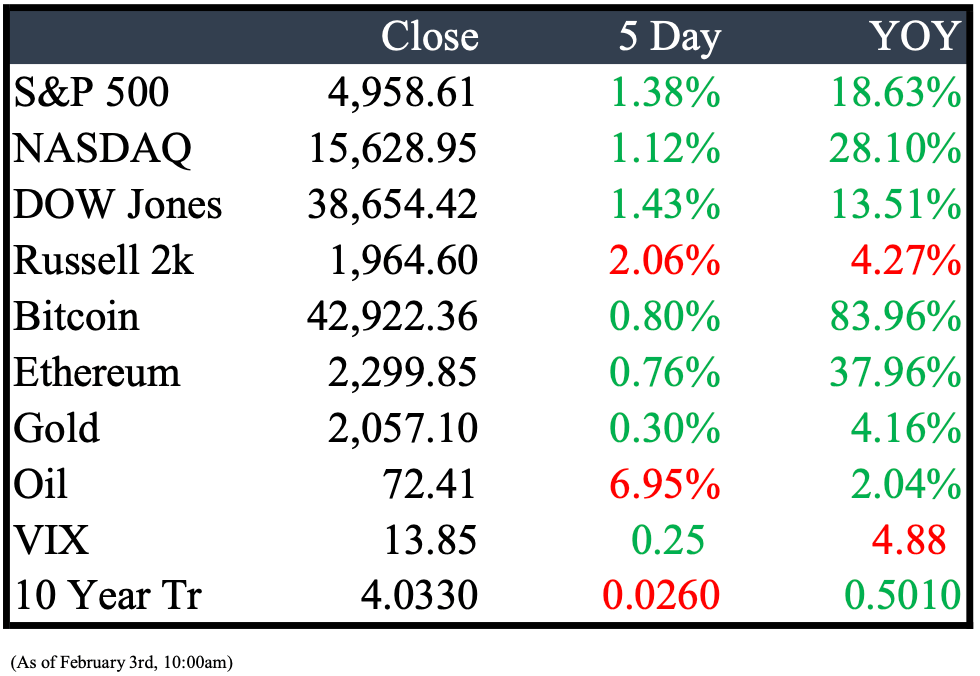This screenshot has height=676, width=980.
Task: Click the VIX close value 13.85
Action: pyautogui.click(x=430, y=540)
